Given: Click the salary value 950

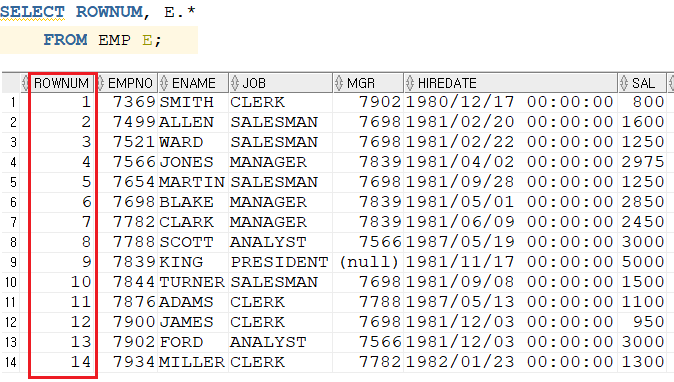Looking at the screenshot, I should pos(642,322).
